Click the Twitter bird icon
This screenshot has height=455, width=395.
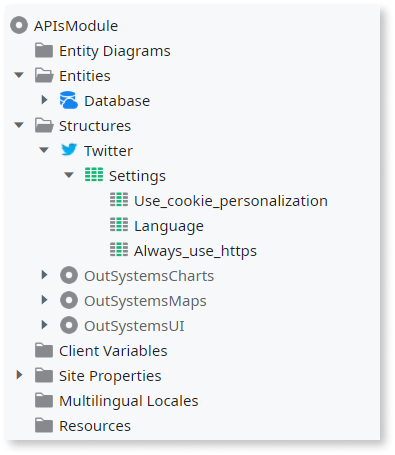69,150
